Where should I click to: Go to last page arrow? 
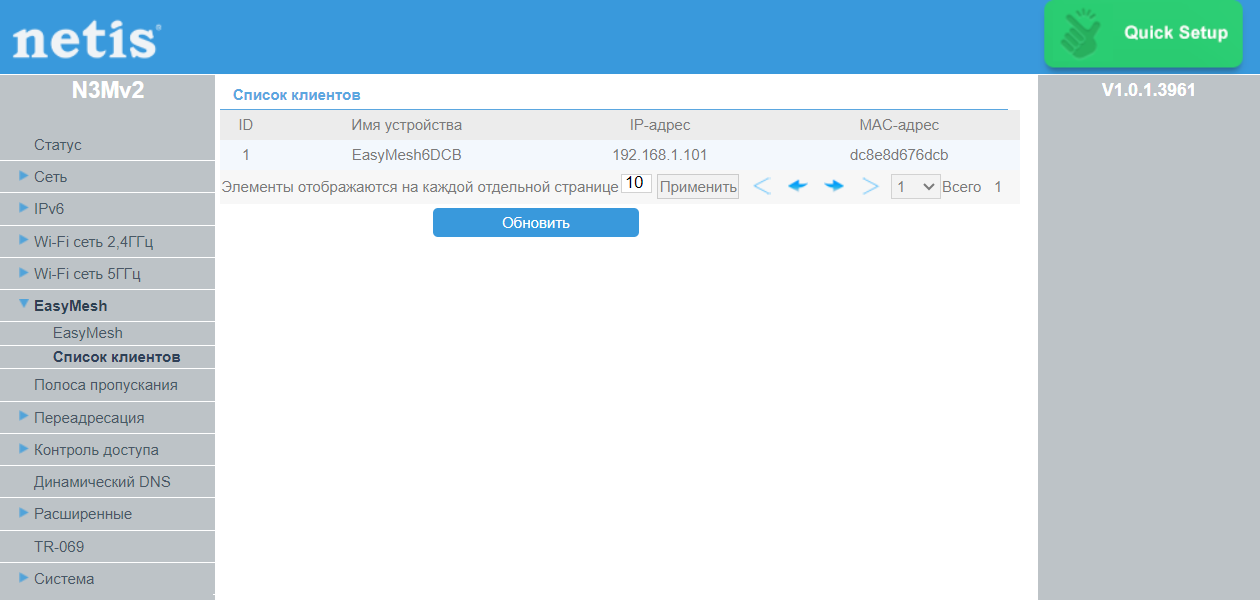pos(870,186)
